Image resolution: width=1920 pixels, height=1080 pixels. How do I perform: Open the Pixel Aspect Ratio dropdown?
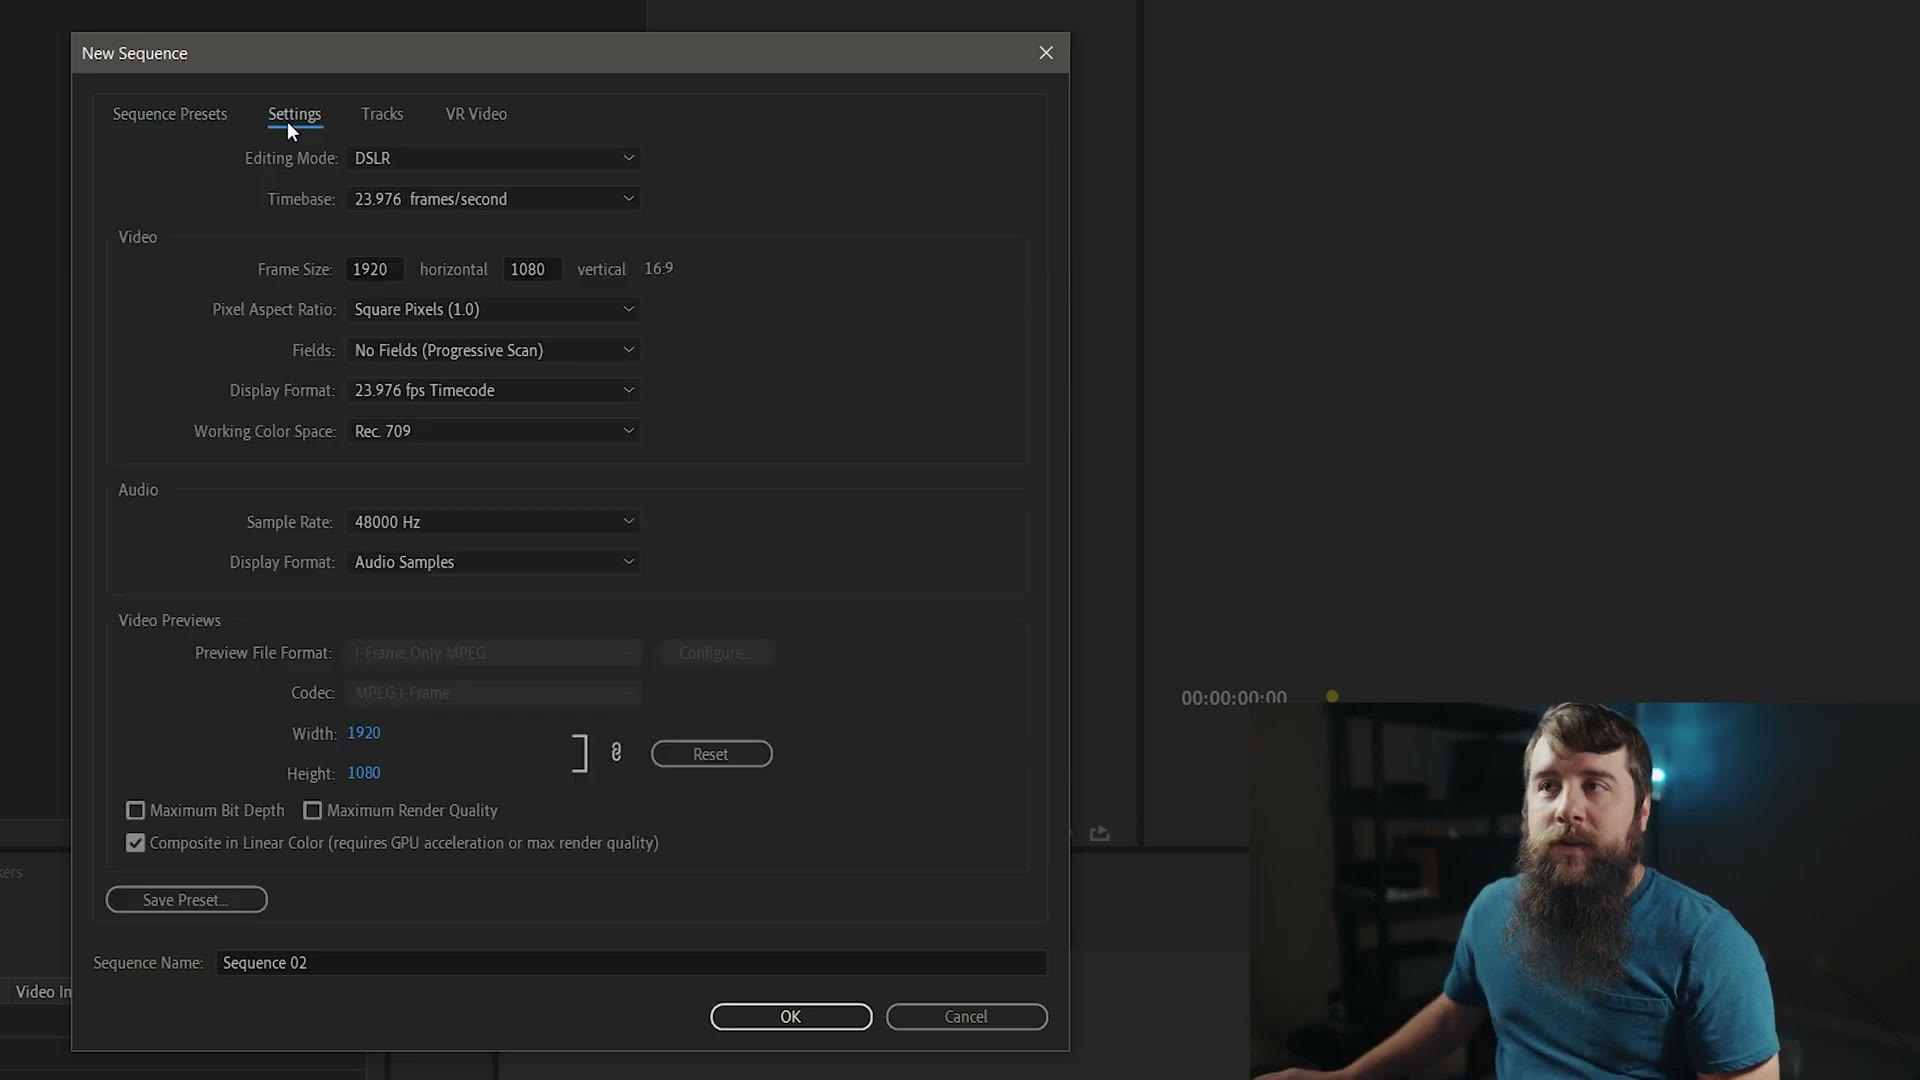tap(493, 309)
